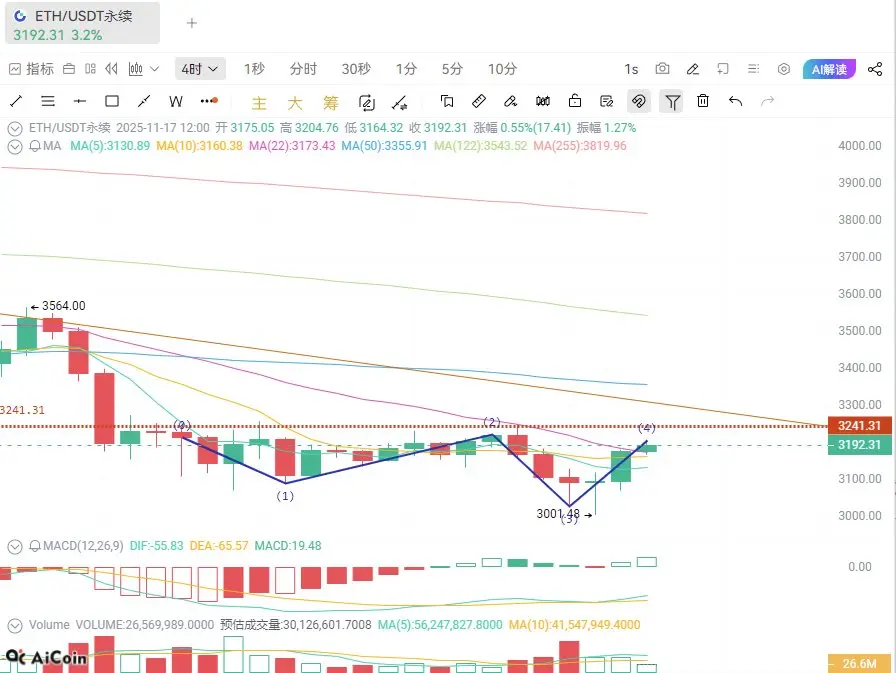Undo the last drawing action
Viewport: 896px width, 673px height.
click(735, 102)
